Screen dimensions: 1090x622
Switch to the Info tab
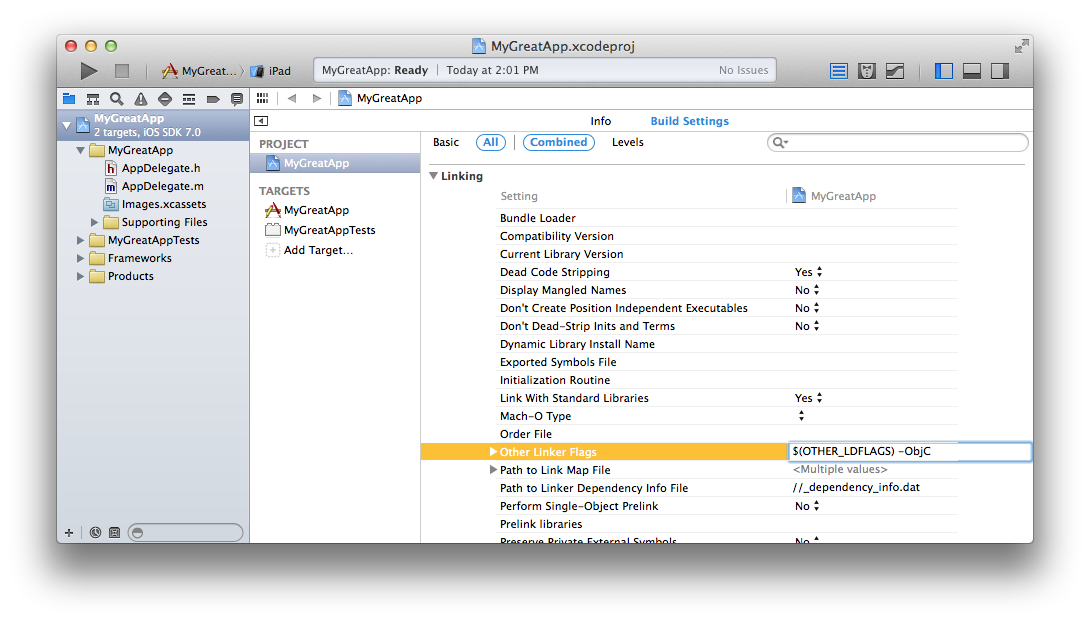click(x=600, y=121)
